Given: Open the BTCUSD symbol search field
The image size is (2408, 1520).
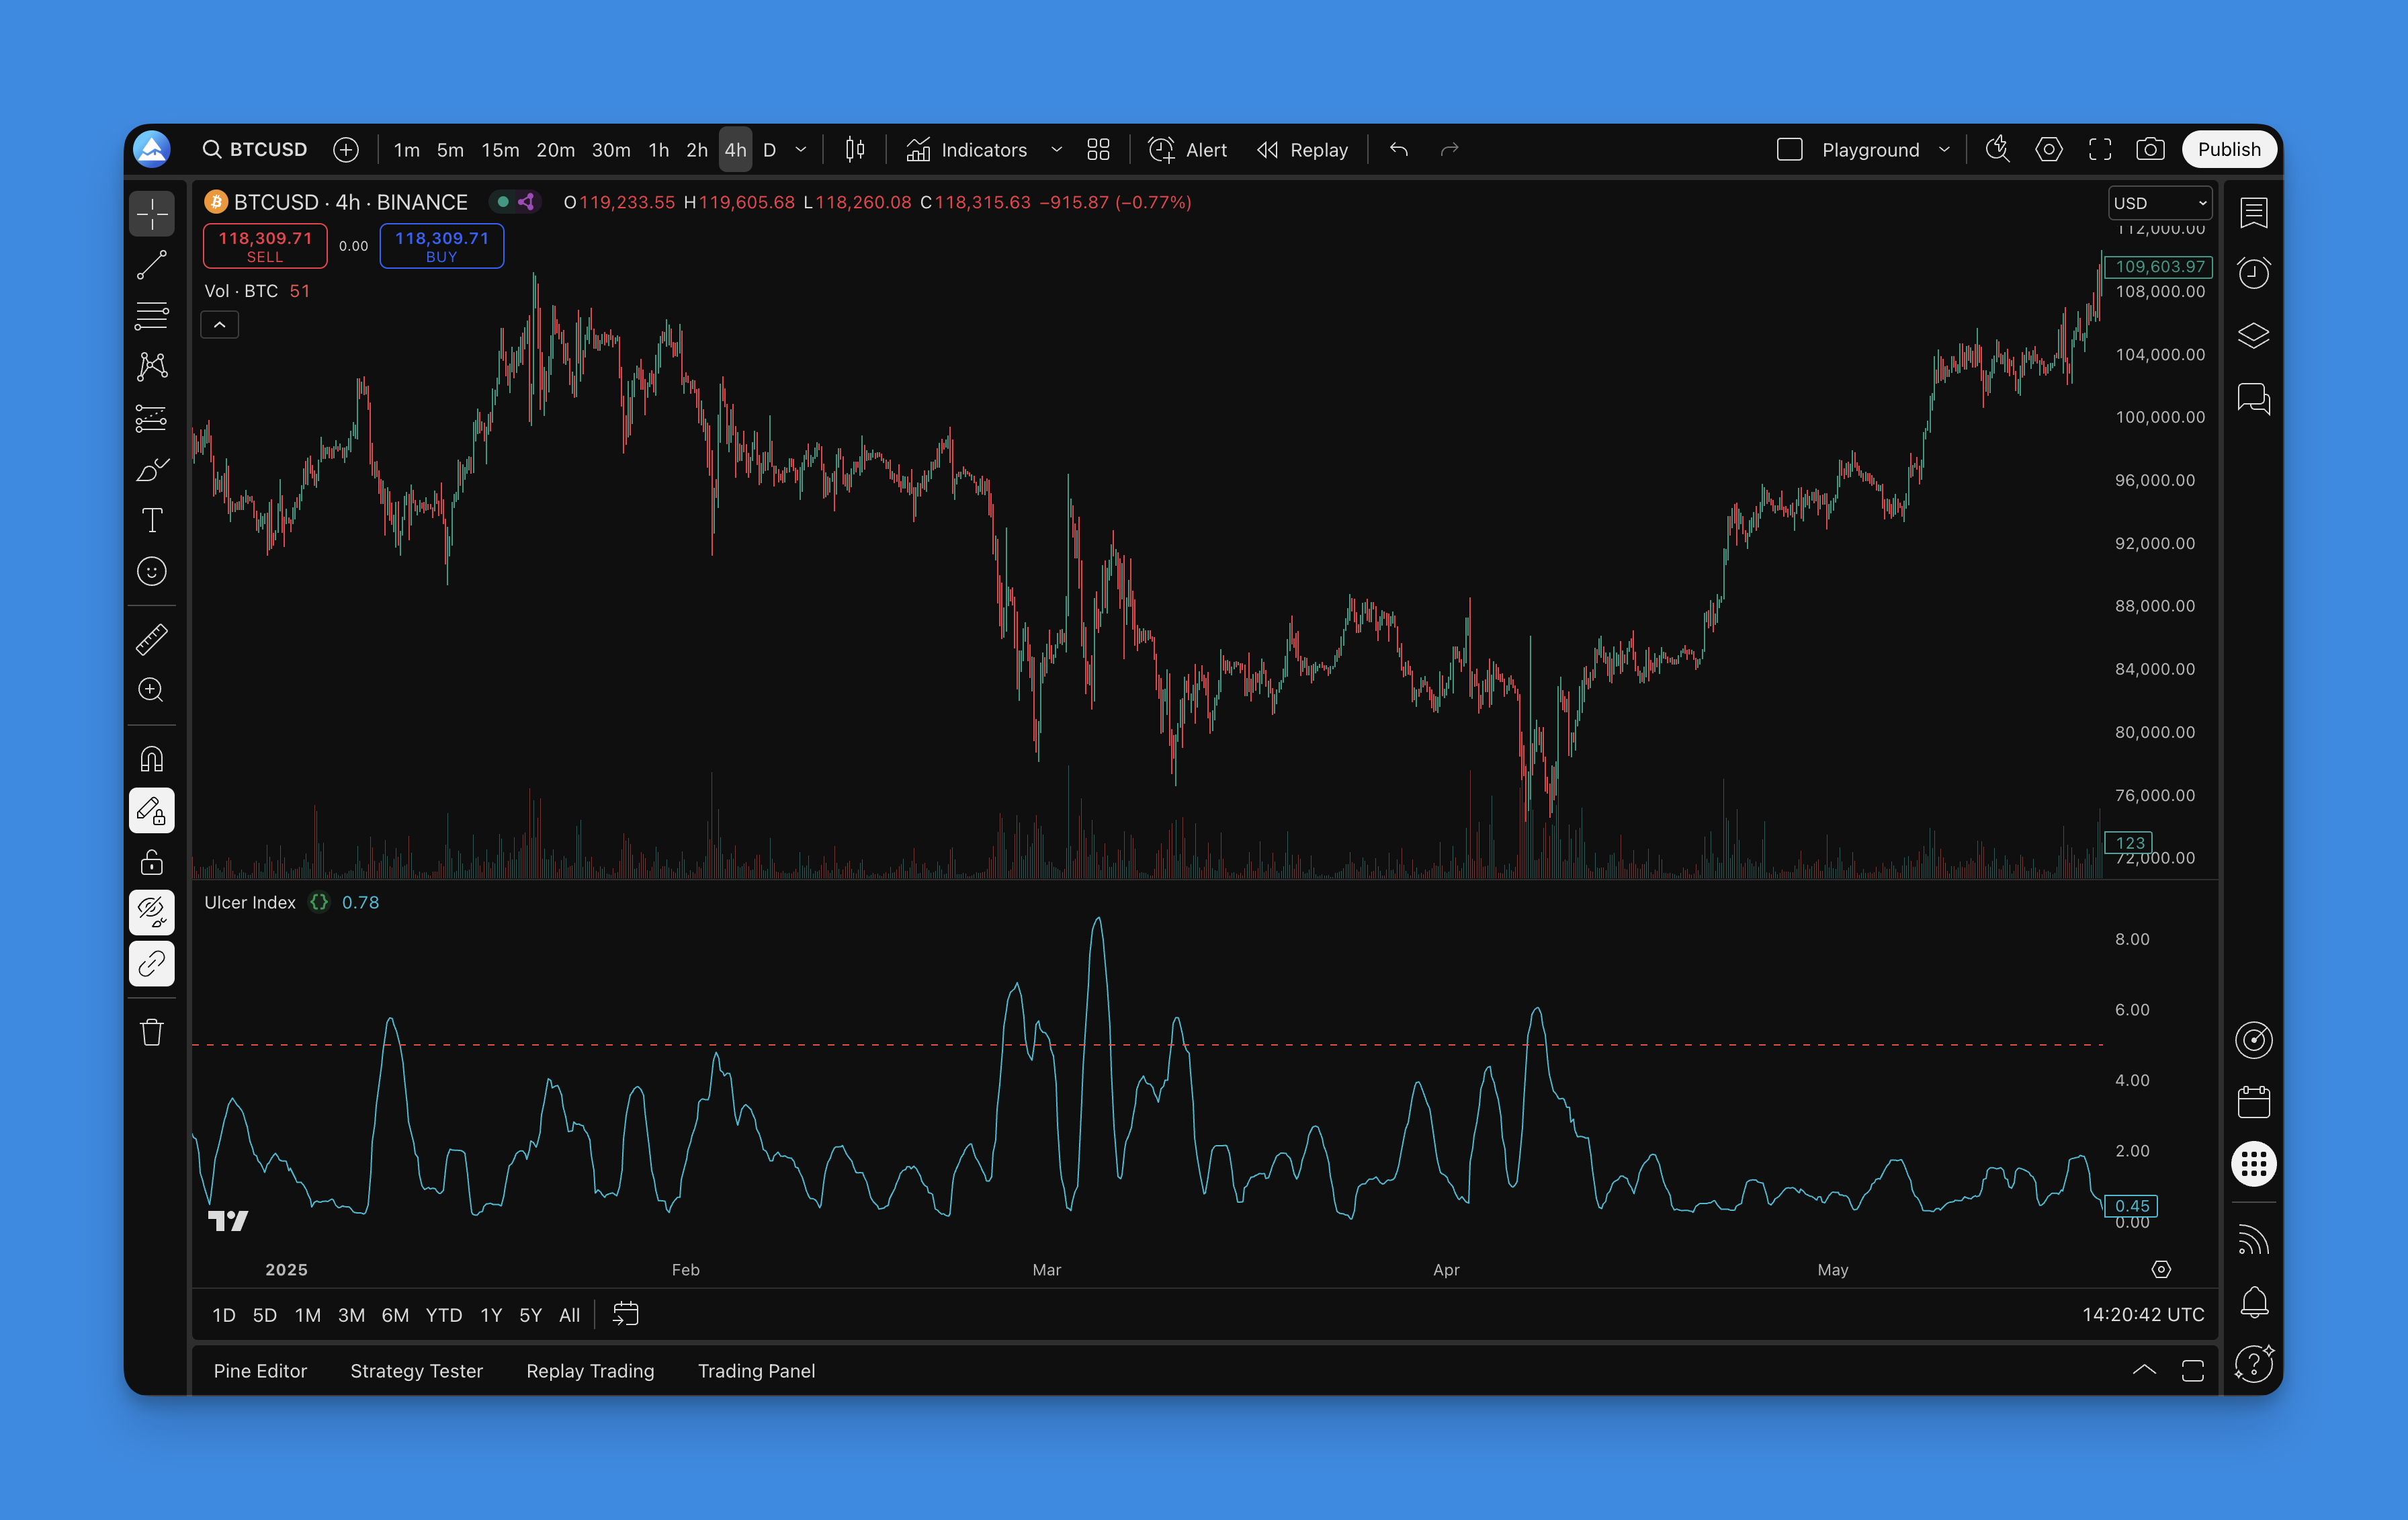Looking at the screenshot, I should tap(255, 150).
